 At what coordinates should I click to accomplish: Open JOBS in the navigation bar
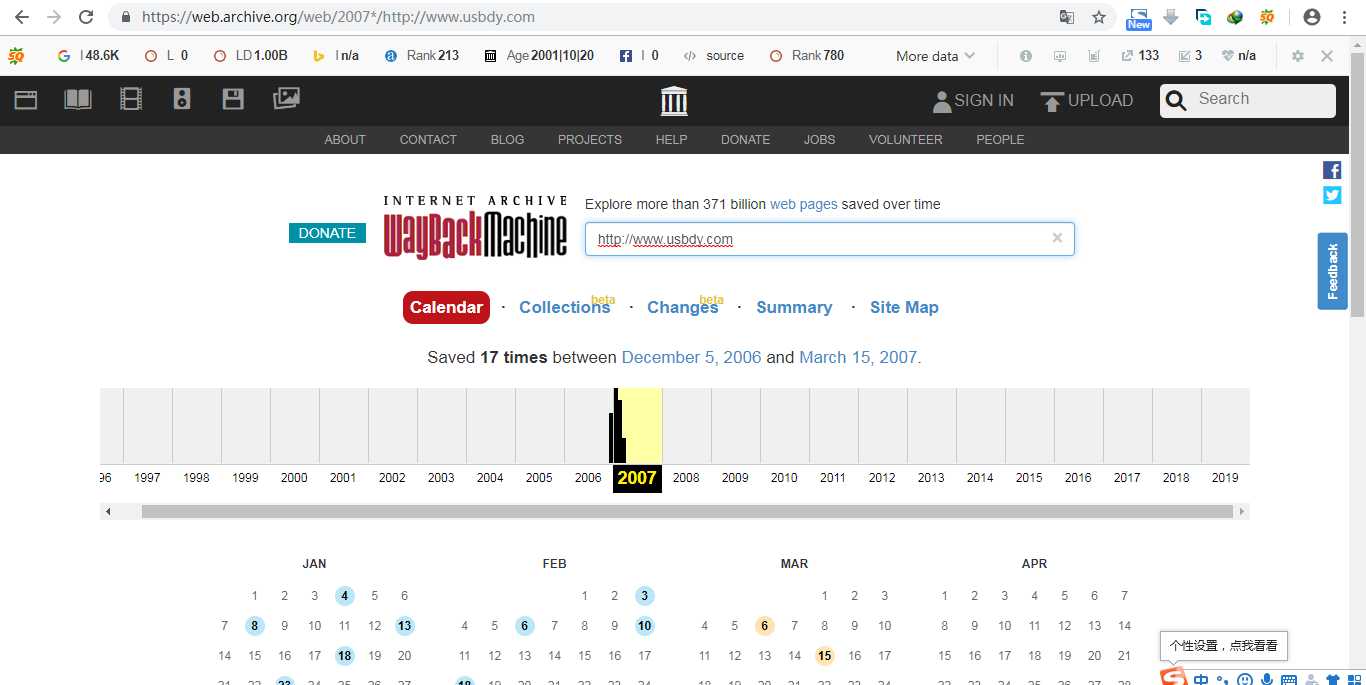[x=819, y=139]
